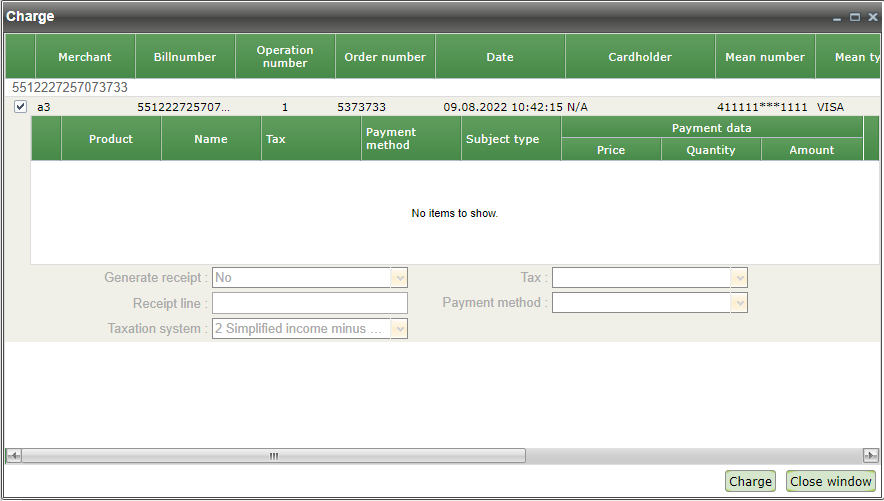The image size is (884, 501).
Task: Expand the Tax dropdown list
Action: pyautogui.click(x=739, y=278)
